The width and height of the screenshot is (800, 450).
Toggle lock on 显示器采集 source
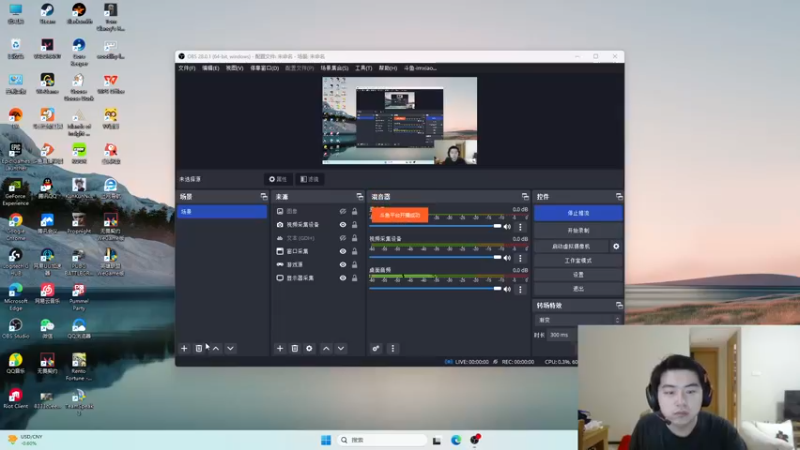355,278
